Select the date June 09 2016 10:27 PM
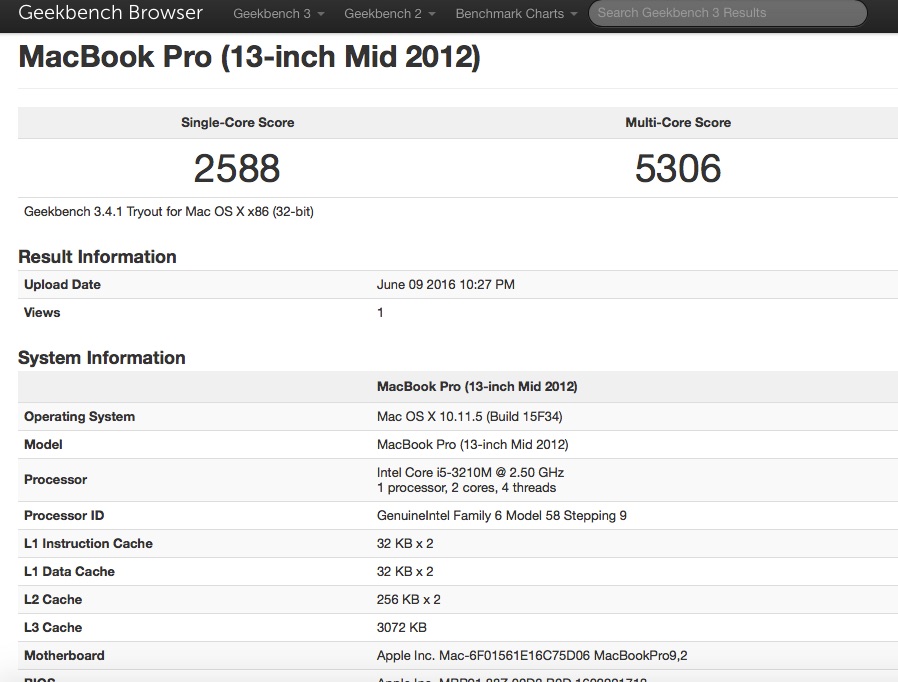The height and width of the screenshot is (682, 898). (446, 285)
